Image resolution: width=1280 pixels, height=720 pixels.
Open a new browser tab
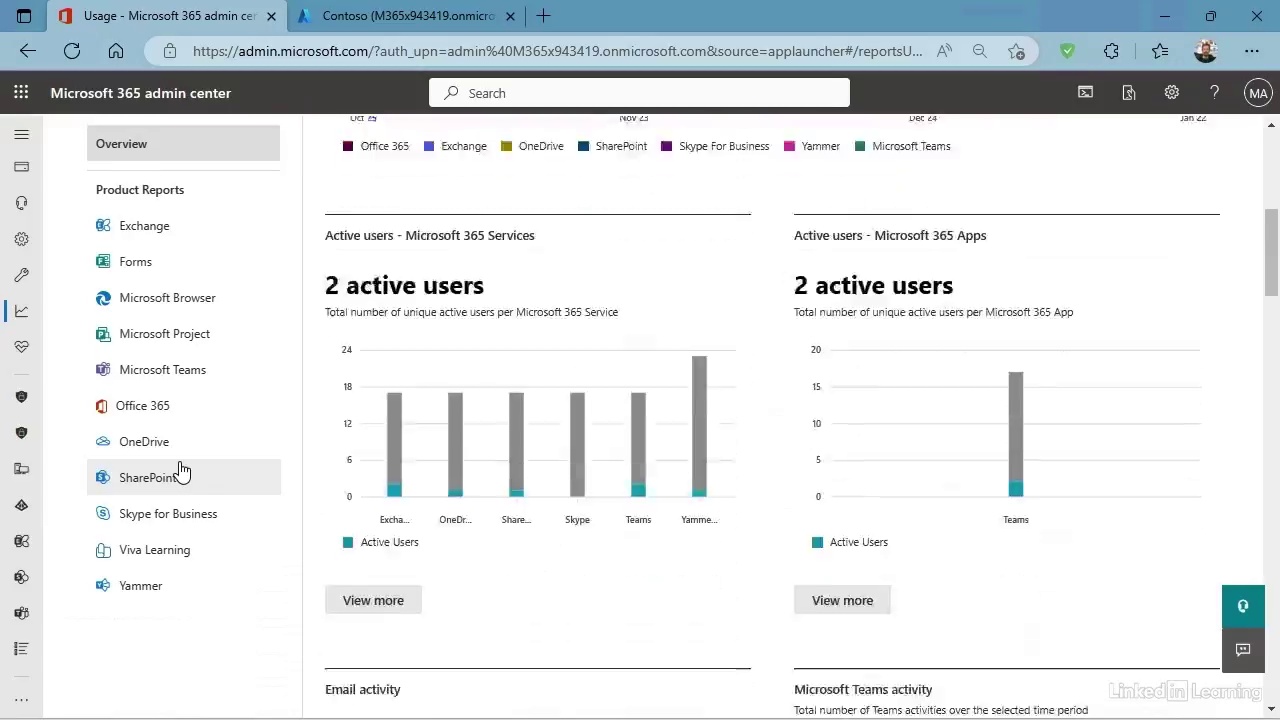[x=543, y=16]
